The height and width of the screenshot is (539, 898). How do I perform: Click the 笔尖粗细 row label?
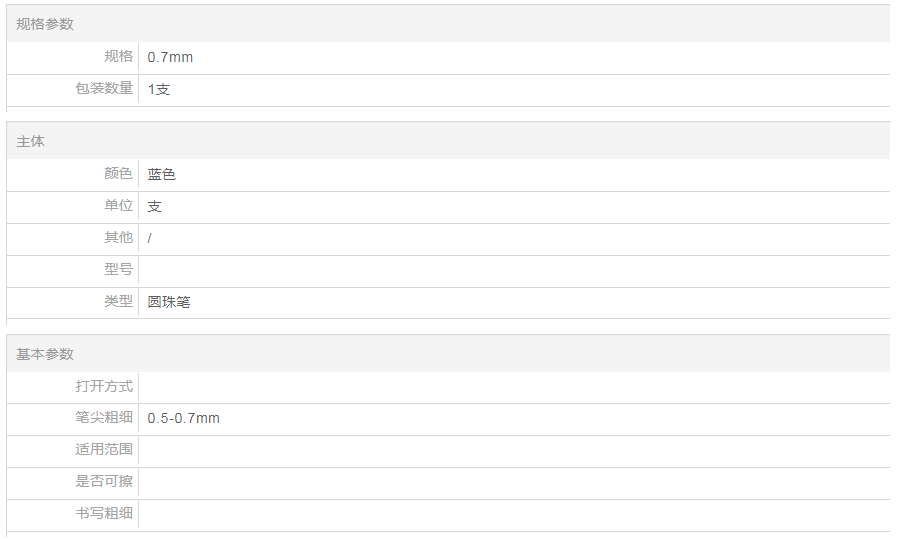tap(104, 418)
